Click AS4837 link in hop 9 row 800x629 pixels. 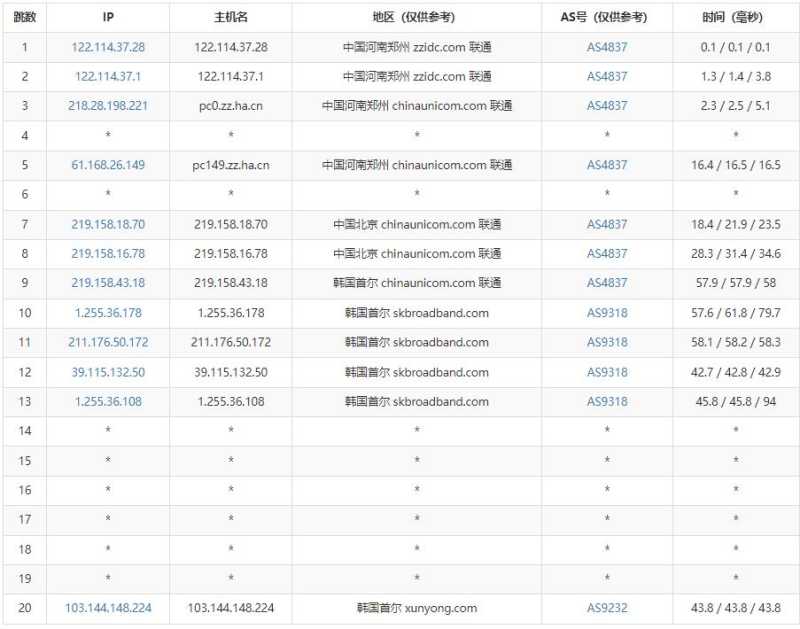607,283
